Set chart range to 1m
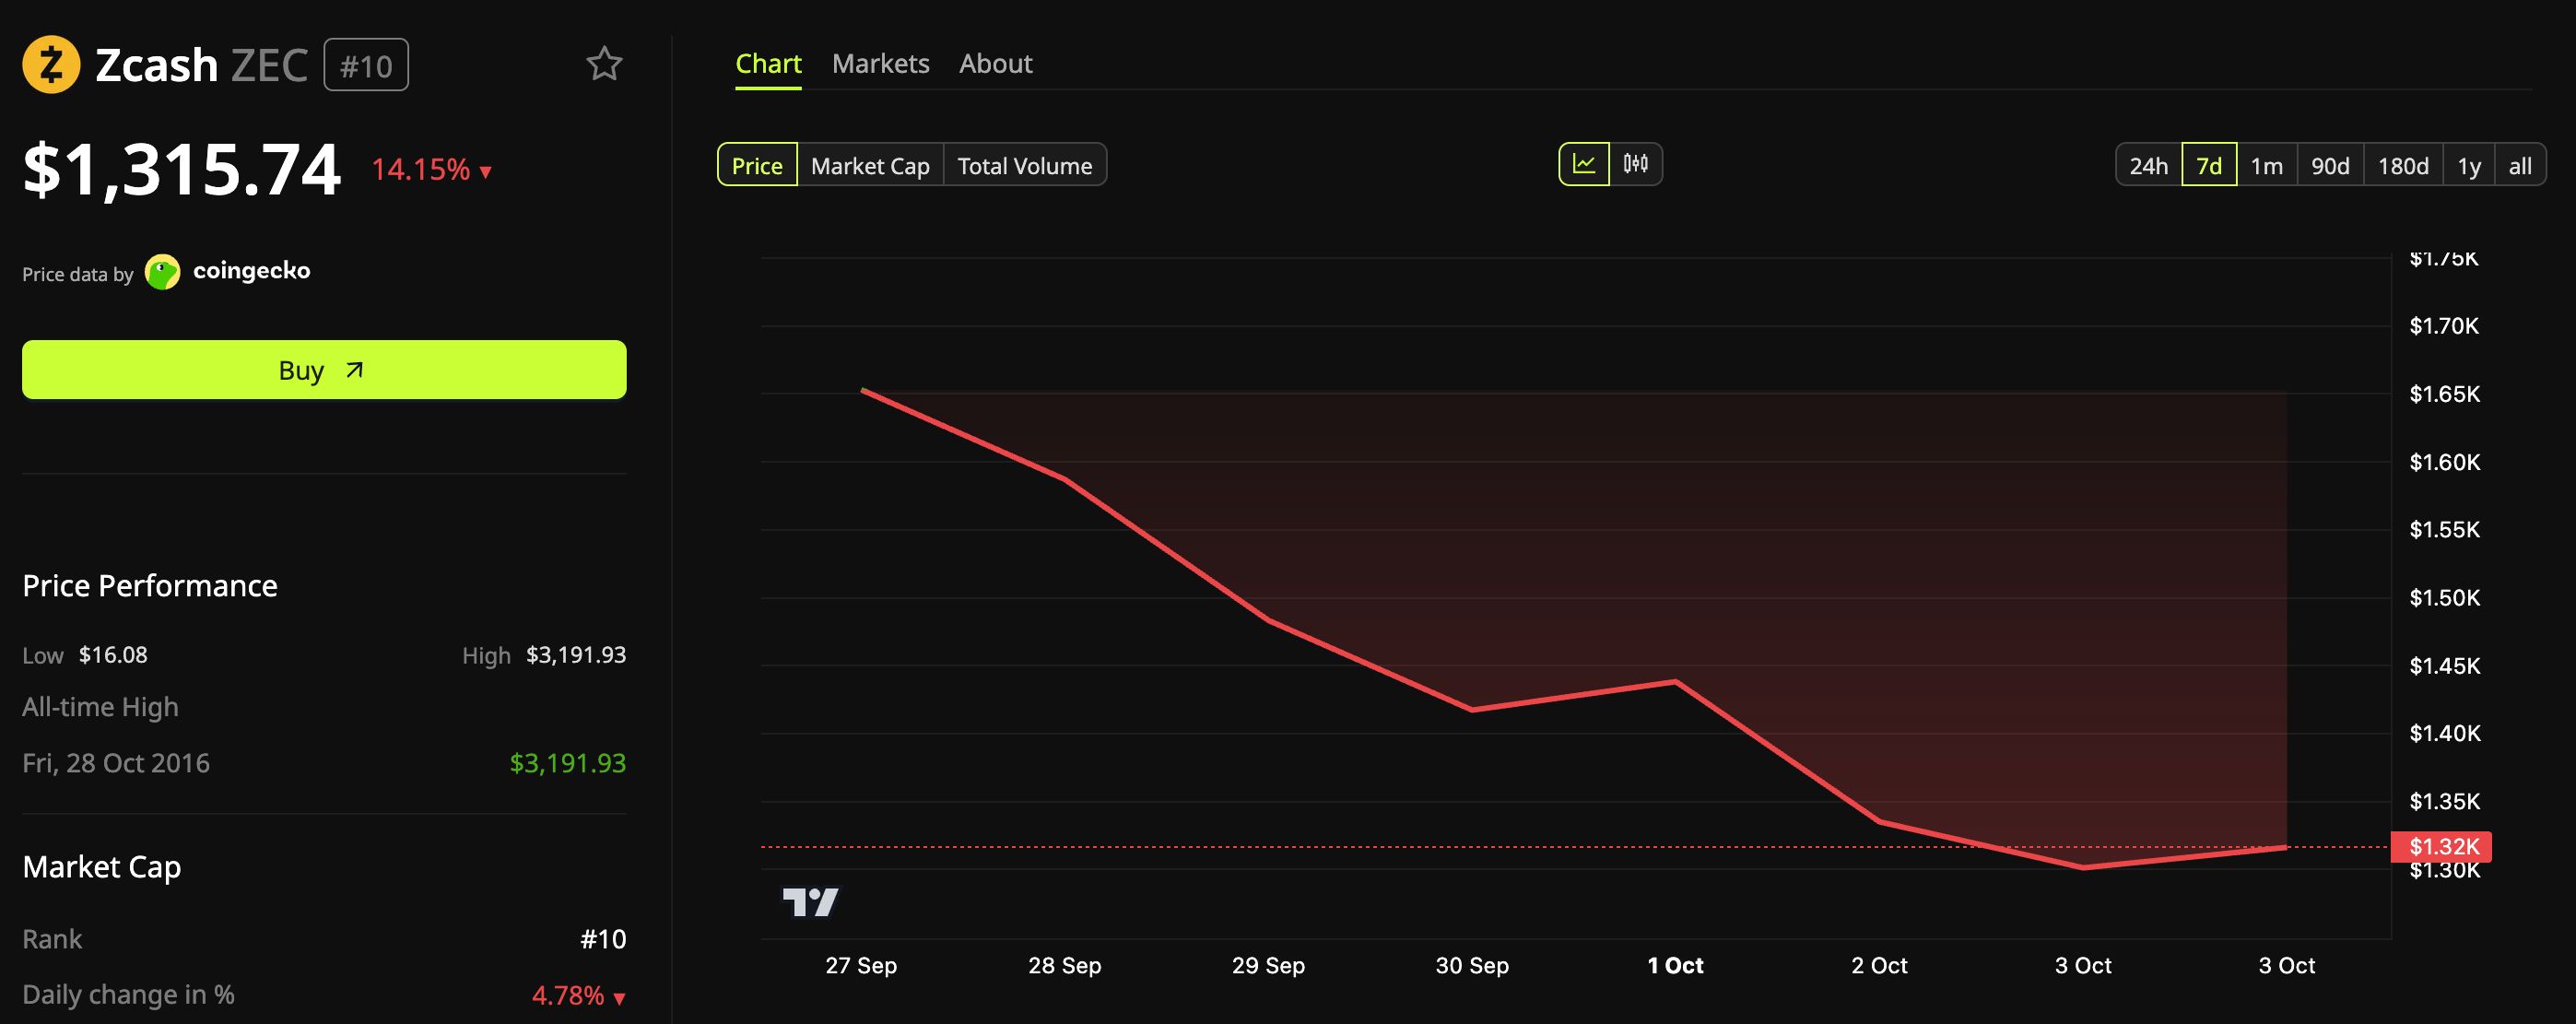Viewport: 2576px width, 1024px height. pyautogui.click(x=2266, y=165)
